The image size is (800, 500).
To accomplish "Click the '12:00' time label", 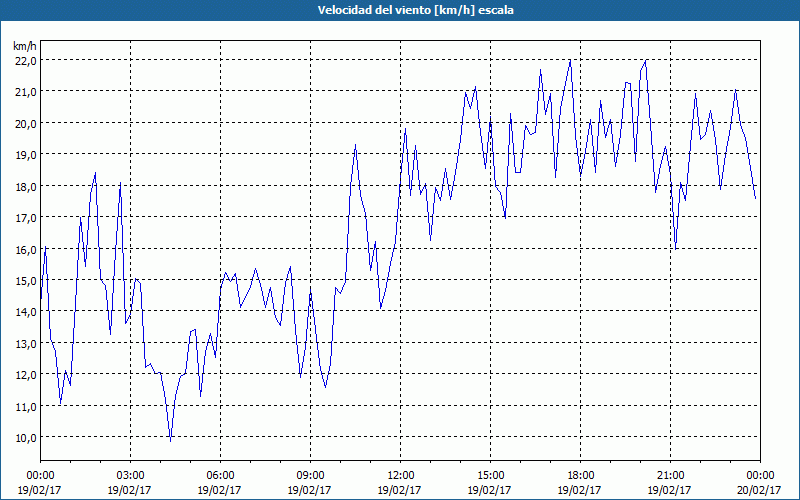I will click(x=401, y=476).
